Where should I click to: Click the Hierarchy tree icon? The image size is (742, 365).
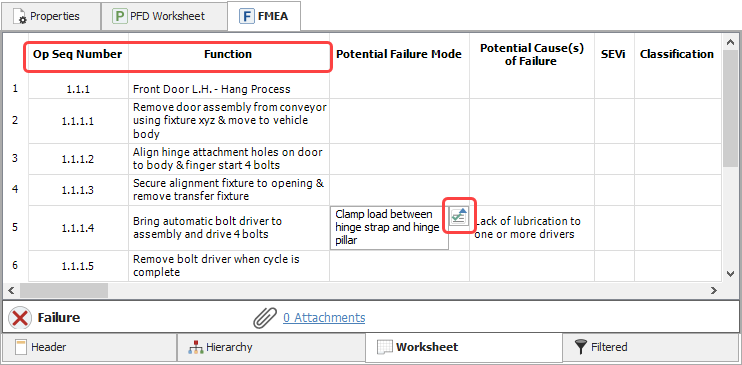point(195,347)
